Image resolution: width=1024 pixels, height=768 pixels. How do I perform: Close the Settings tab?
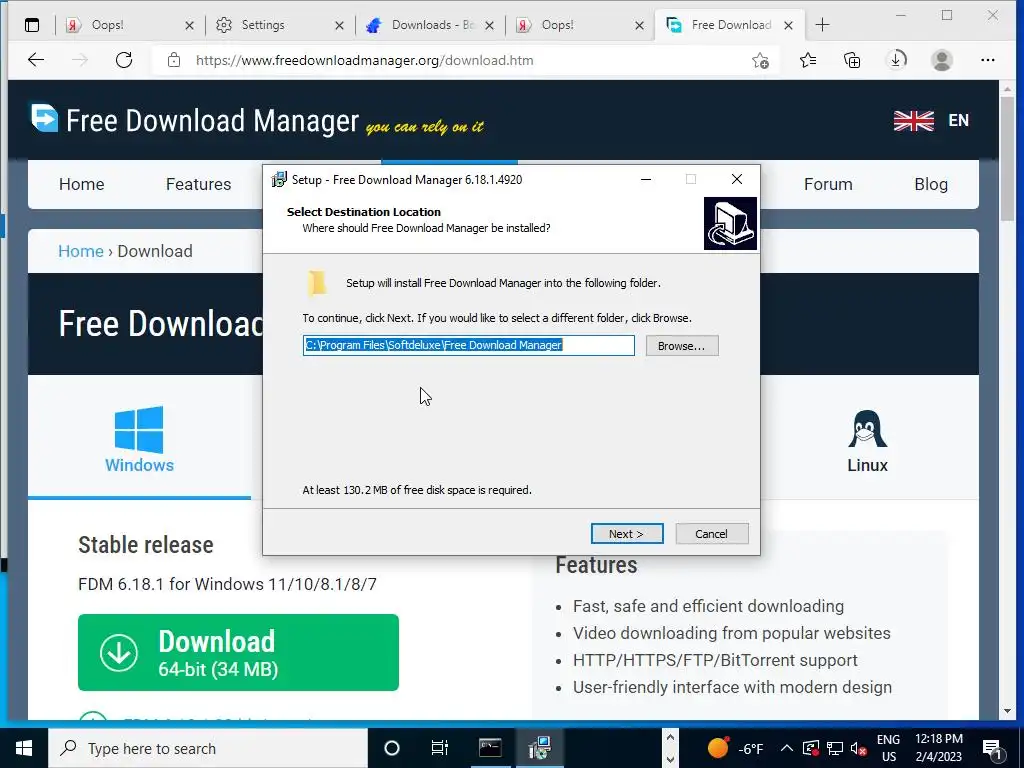340,25
